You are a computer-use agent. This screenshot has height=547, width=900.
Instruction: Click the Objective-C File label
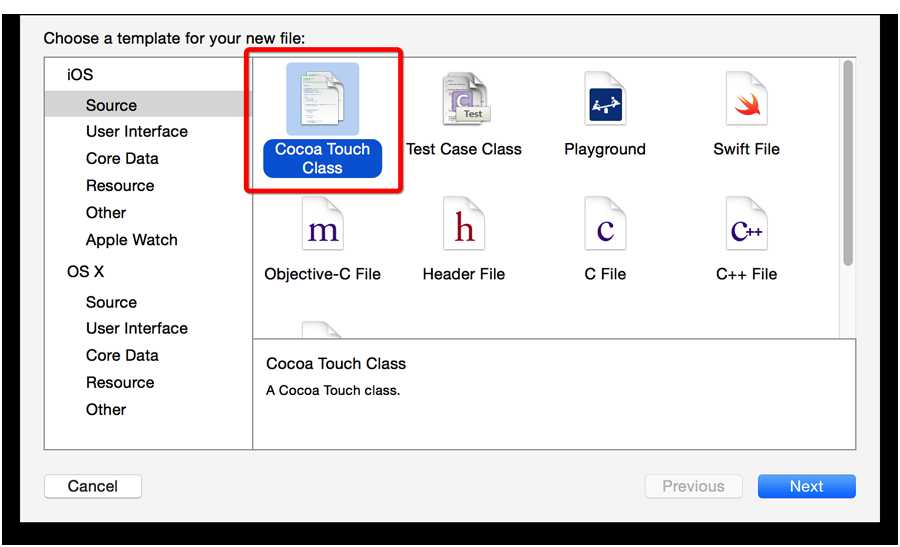323,274
